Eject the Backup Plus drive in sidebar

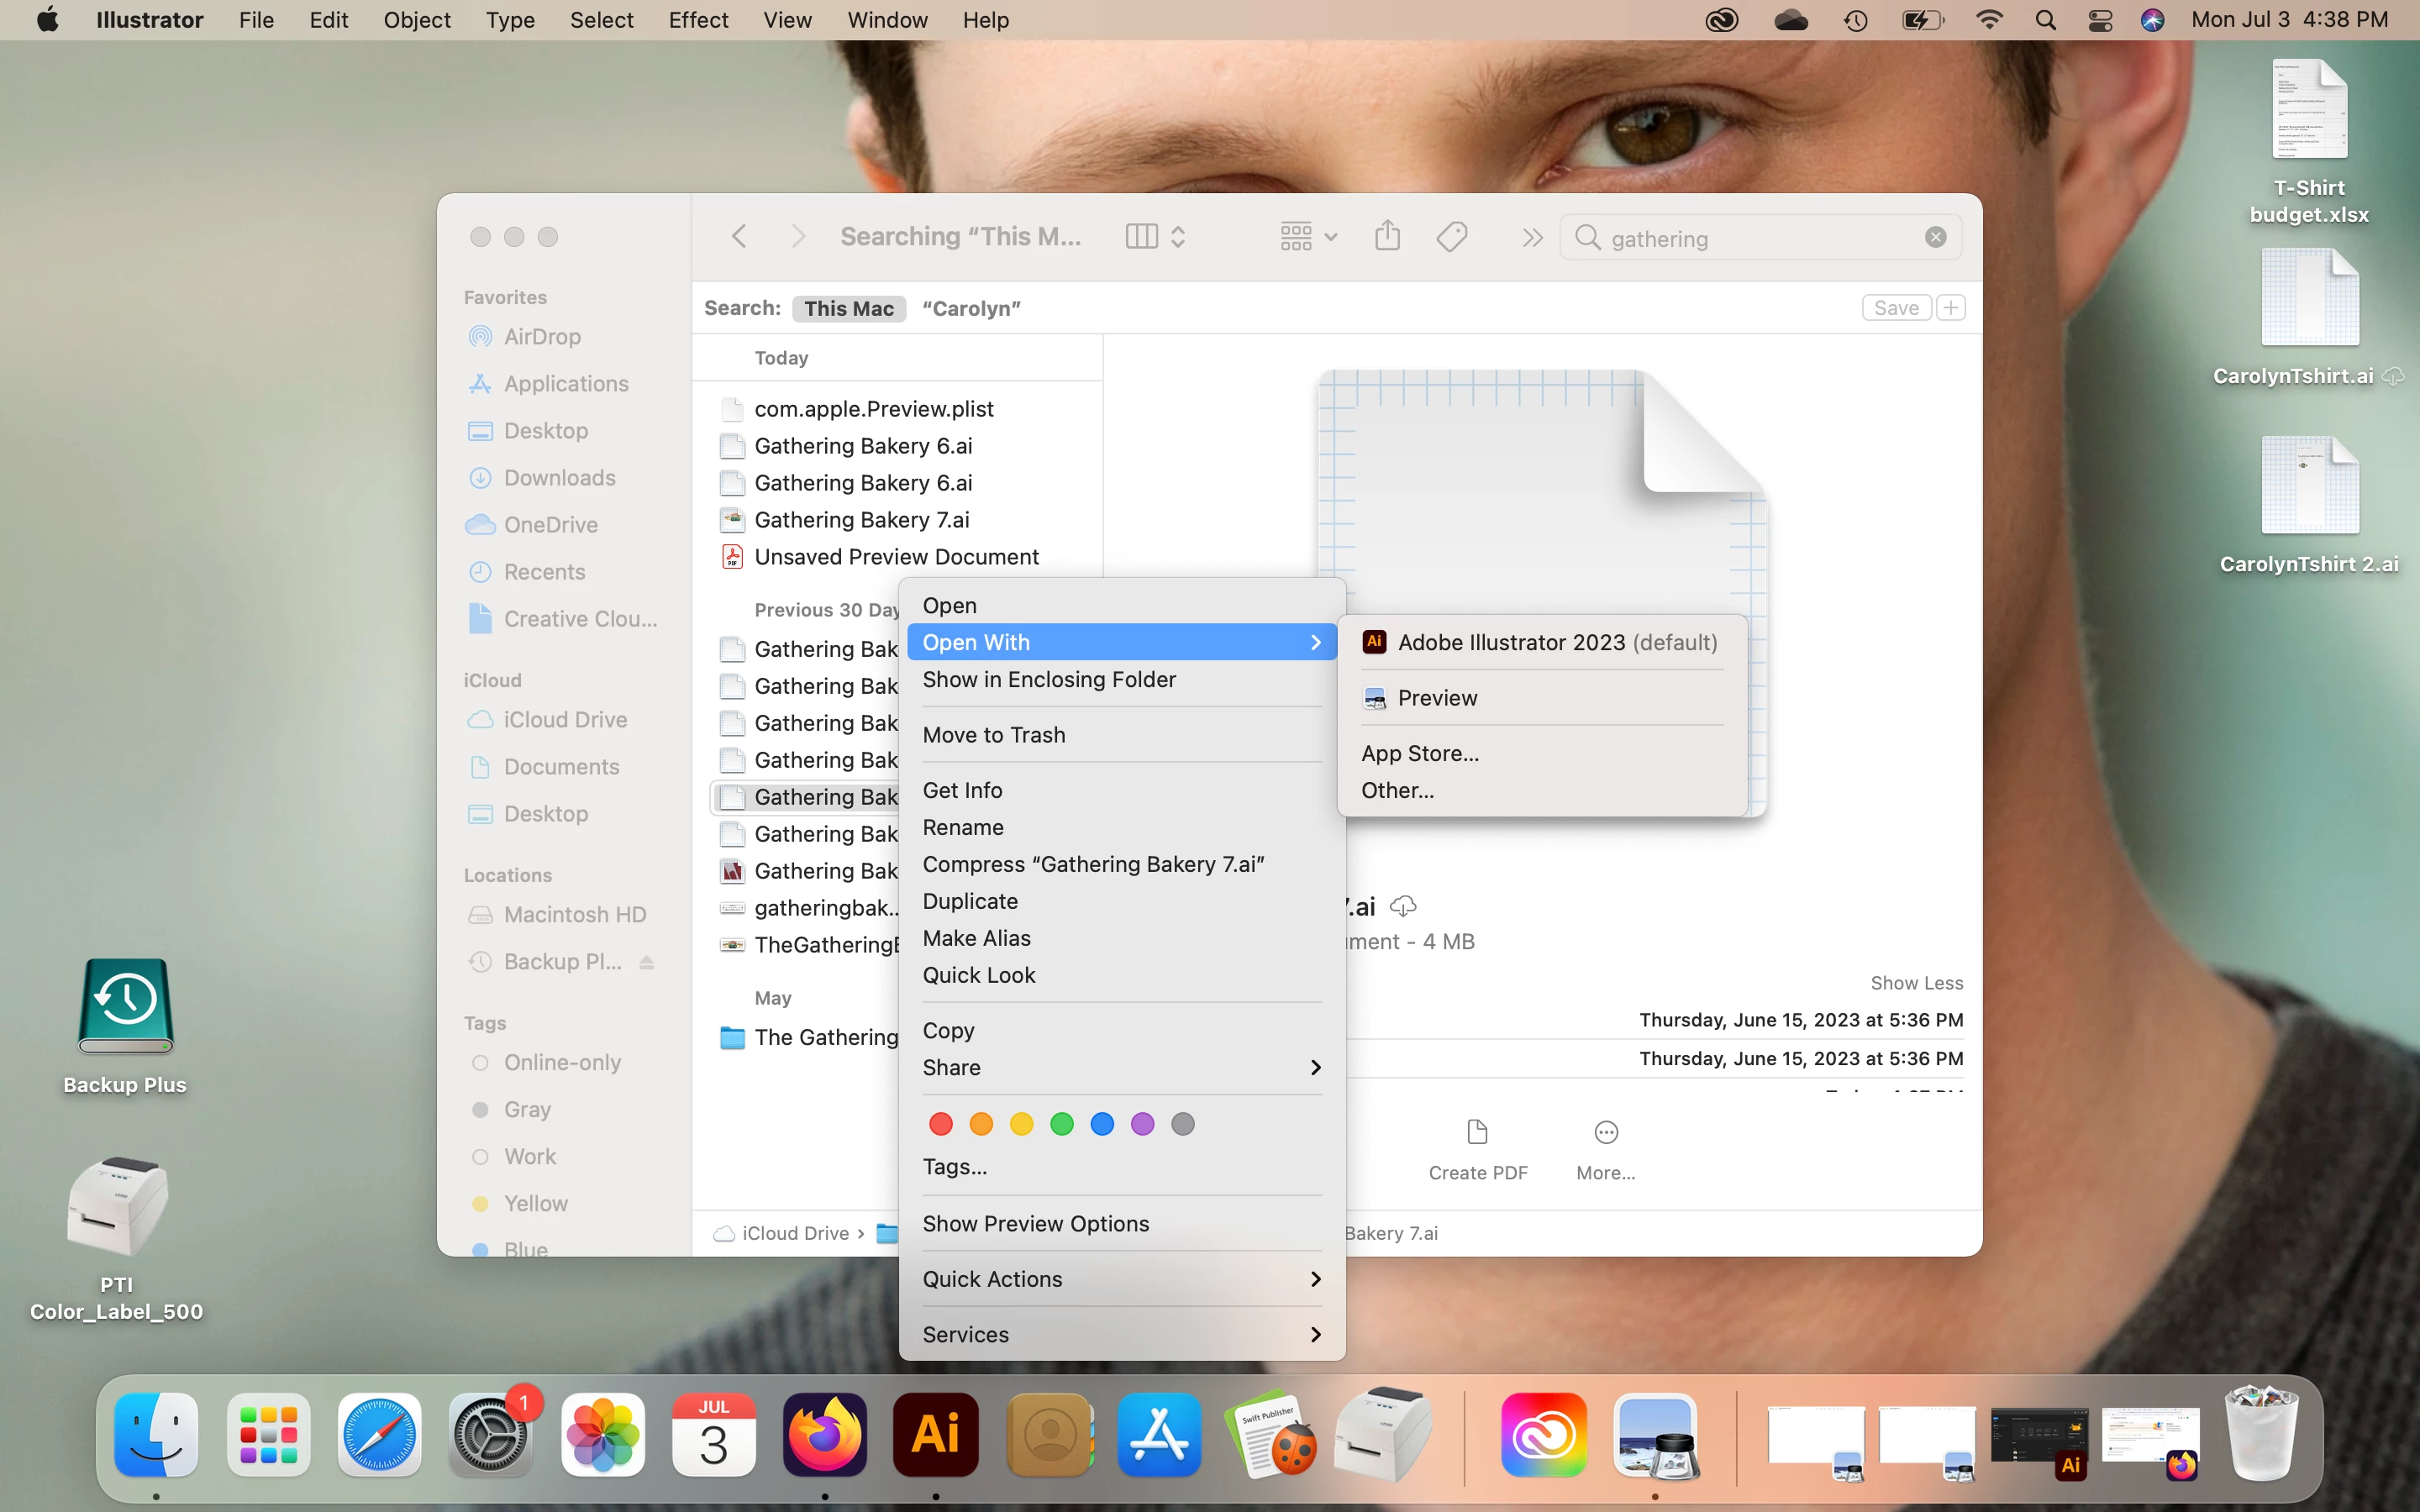pyautogui.click(x=647, y=962)
